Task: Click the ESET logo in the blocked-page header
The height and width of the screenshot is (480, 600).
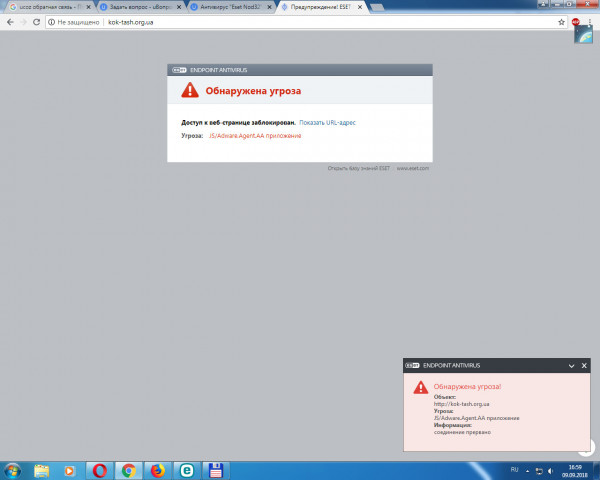Action: [x=179, y=70]
